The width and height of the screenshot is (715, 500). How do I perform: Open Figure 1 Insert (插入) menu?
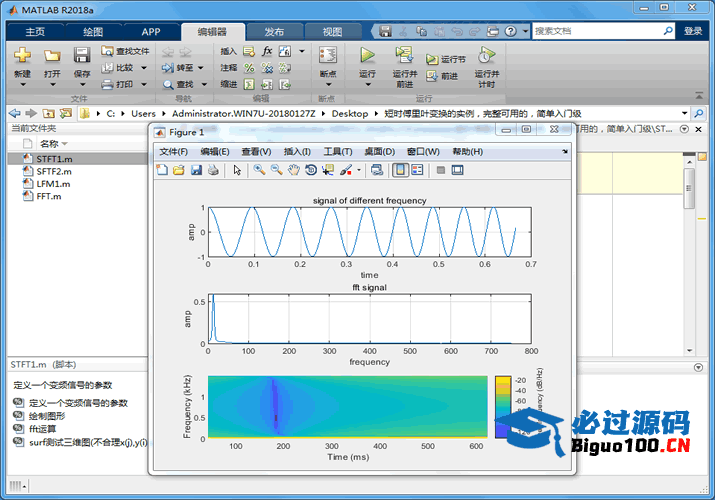(297, 151)
